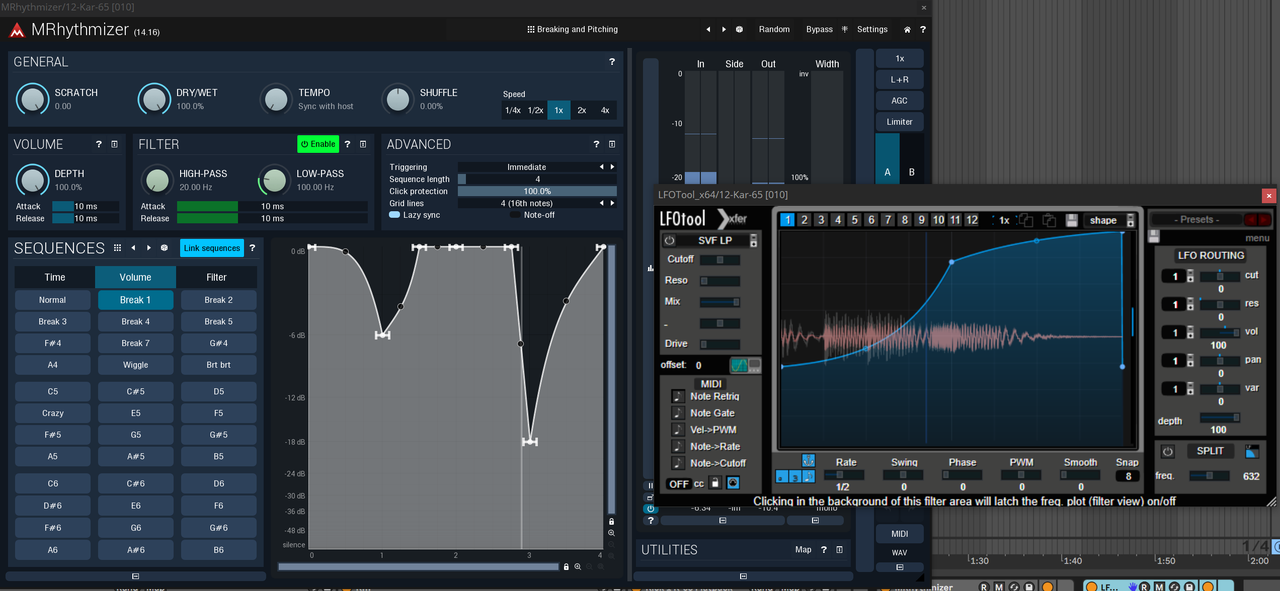Click the Limiter button
Image resolution: width=1280 pixels, height=591 pixels.
pyautogui.click(x=900, y=122)
